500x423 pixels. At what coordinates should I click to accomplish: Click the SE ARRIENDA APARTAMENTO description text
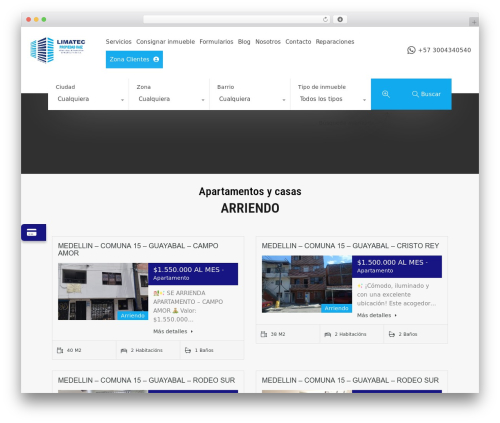pos(188,306)
